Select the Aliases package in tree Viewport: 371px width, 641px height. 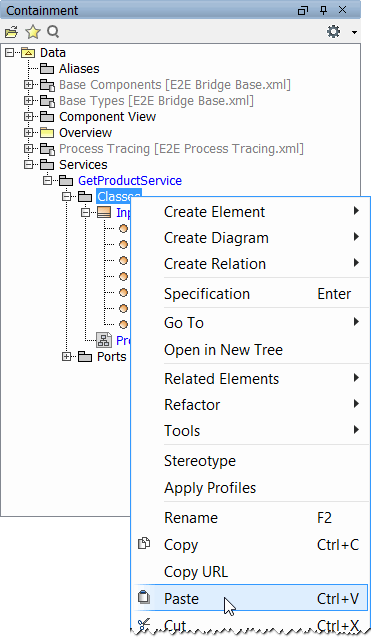(x=79, y=69)
